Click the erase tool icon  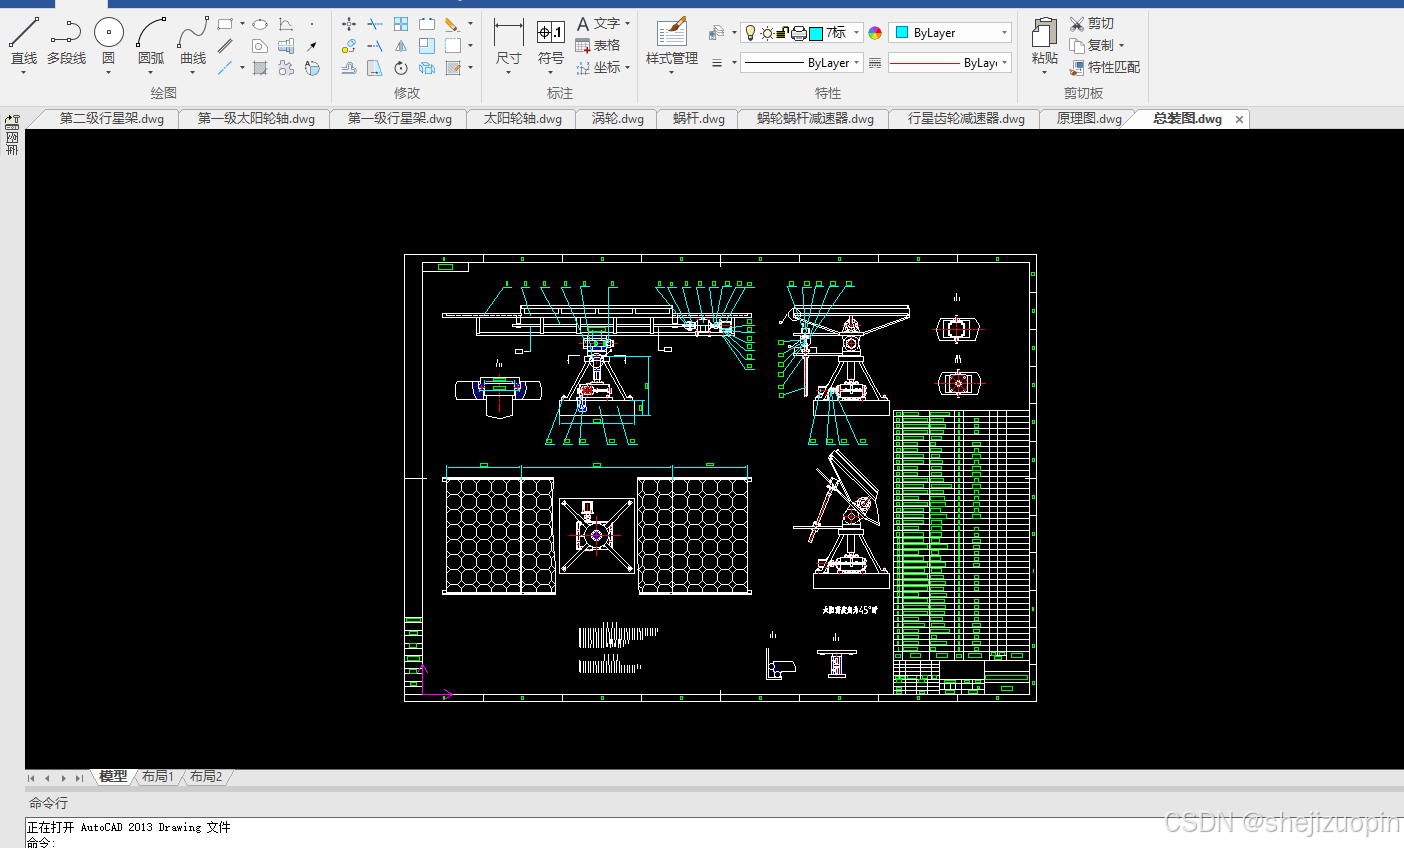coord(452,24)
